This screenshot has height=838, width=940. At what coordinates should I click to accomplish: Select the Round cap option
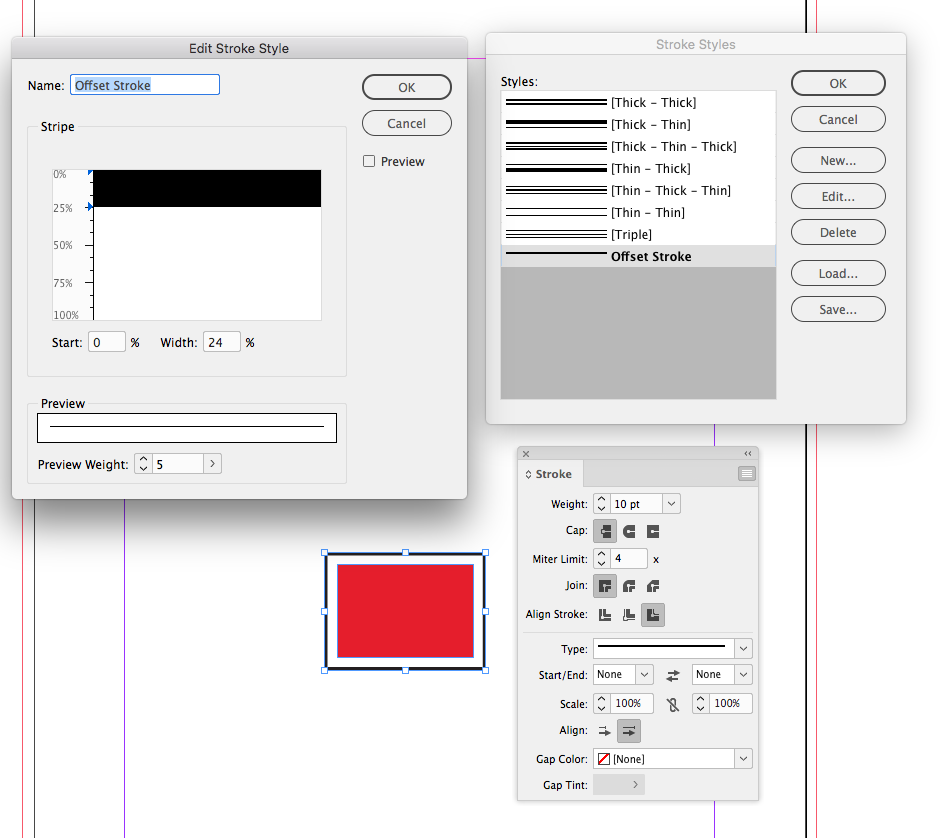click(630, 531)
